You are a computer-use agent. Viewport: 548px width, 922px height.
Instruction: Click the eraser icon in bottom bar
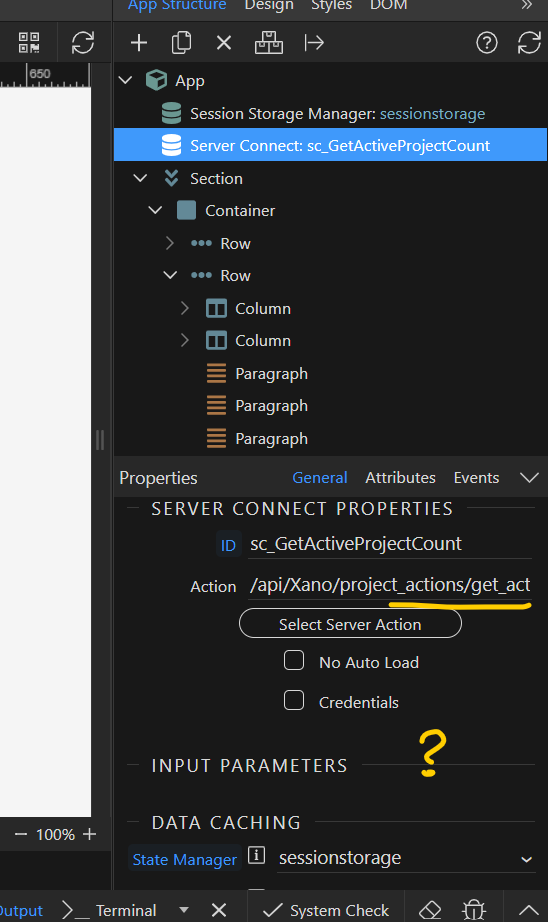tap(430, 910)
